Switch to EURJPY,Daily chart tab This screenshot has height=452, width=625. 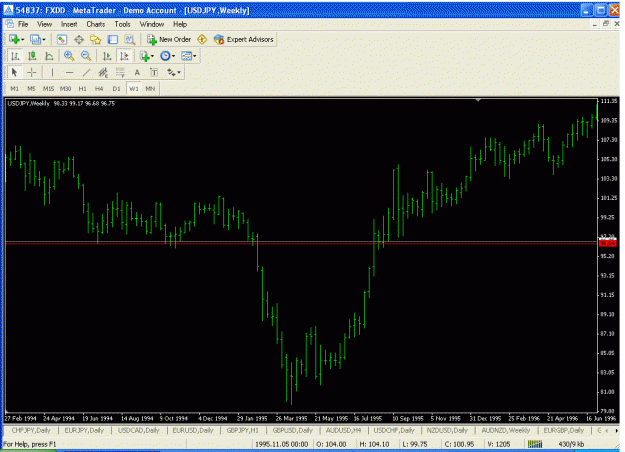click(x=84, y=430)
